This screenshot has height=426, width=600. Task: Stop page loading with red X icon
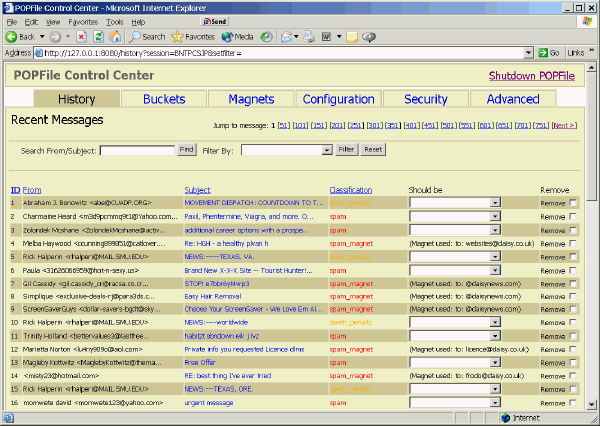[x=81, y=37]
